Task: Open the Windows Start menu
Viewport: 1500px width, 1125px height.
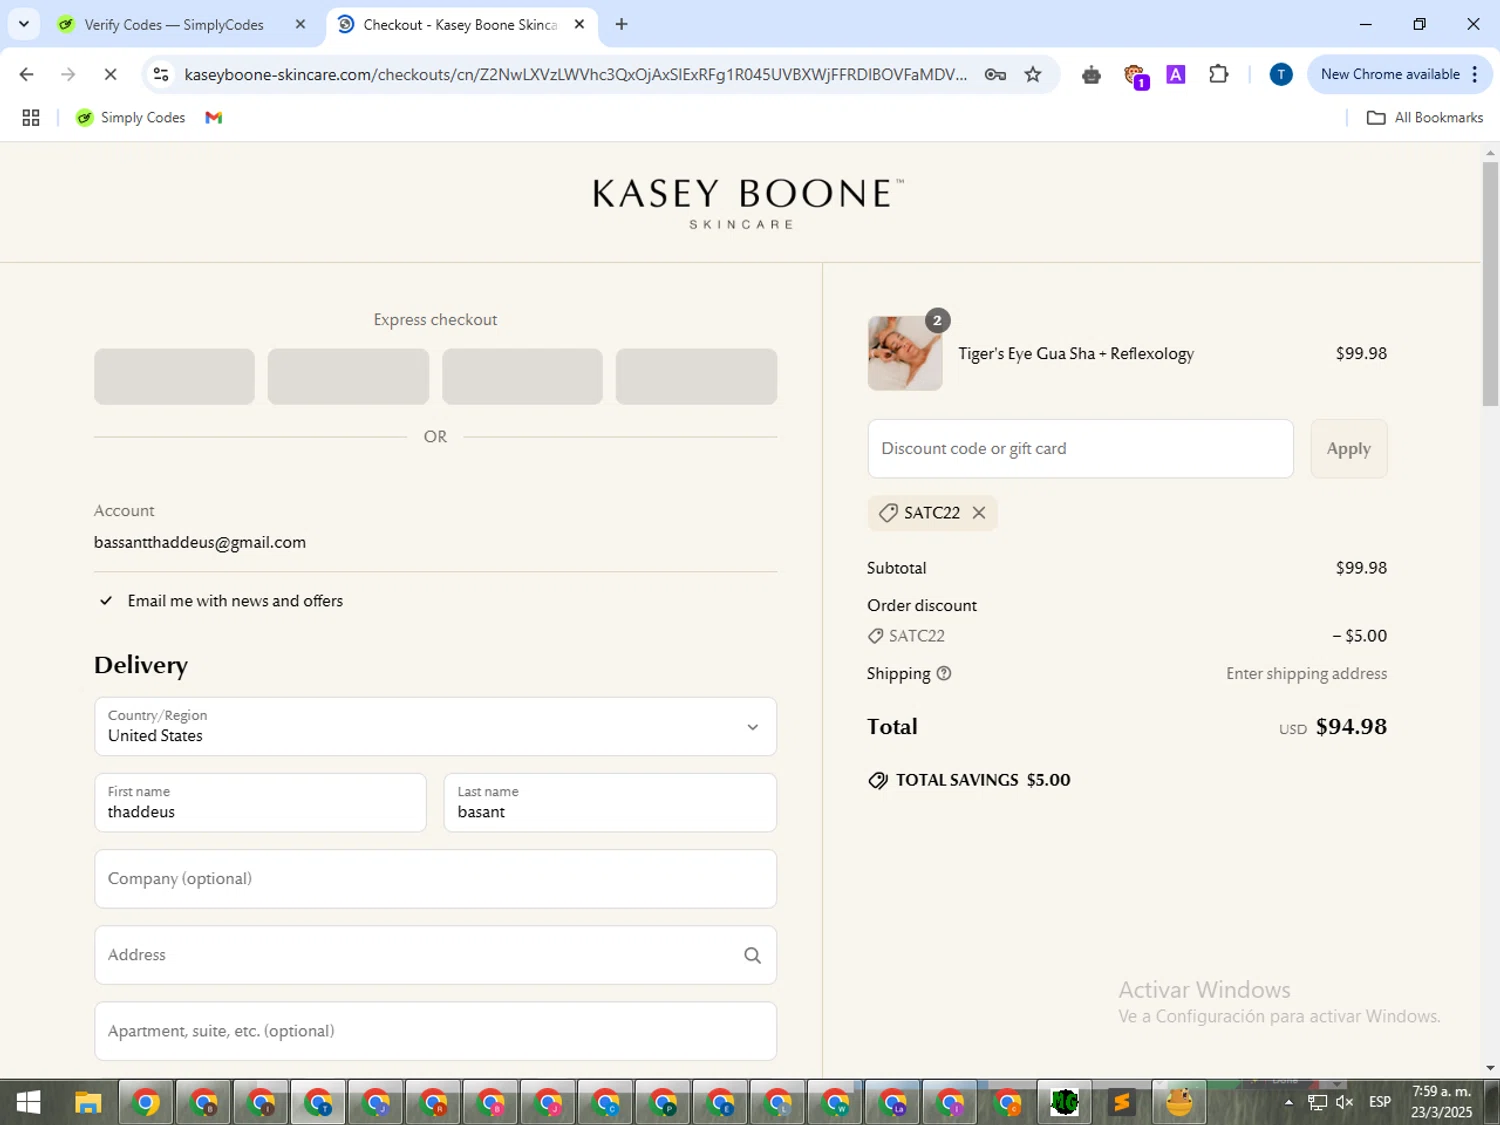Action: tap(28, 1103)
